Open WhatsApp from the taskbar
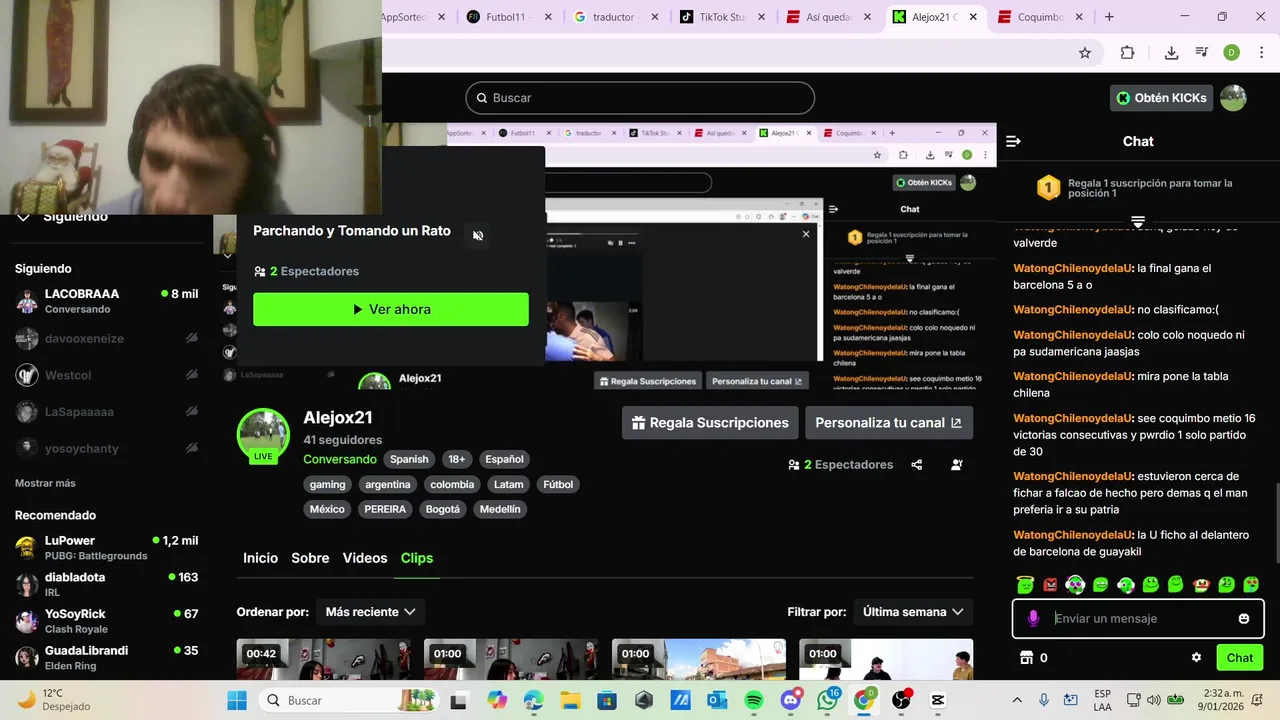1280x720 pixels. pyautogui.click(x=827, y=700)
